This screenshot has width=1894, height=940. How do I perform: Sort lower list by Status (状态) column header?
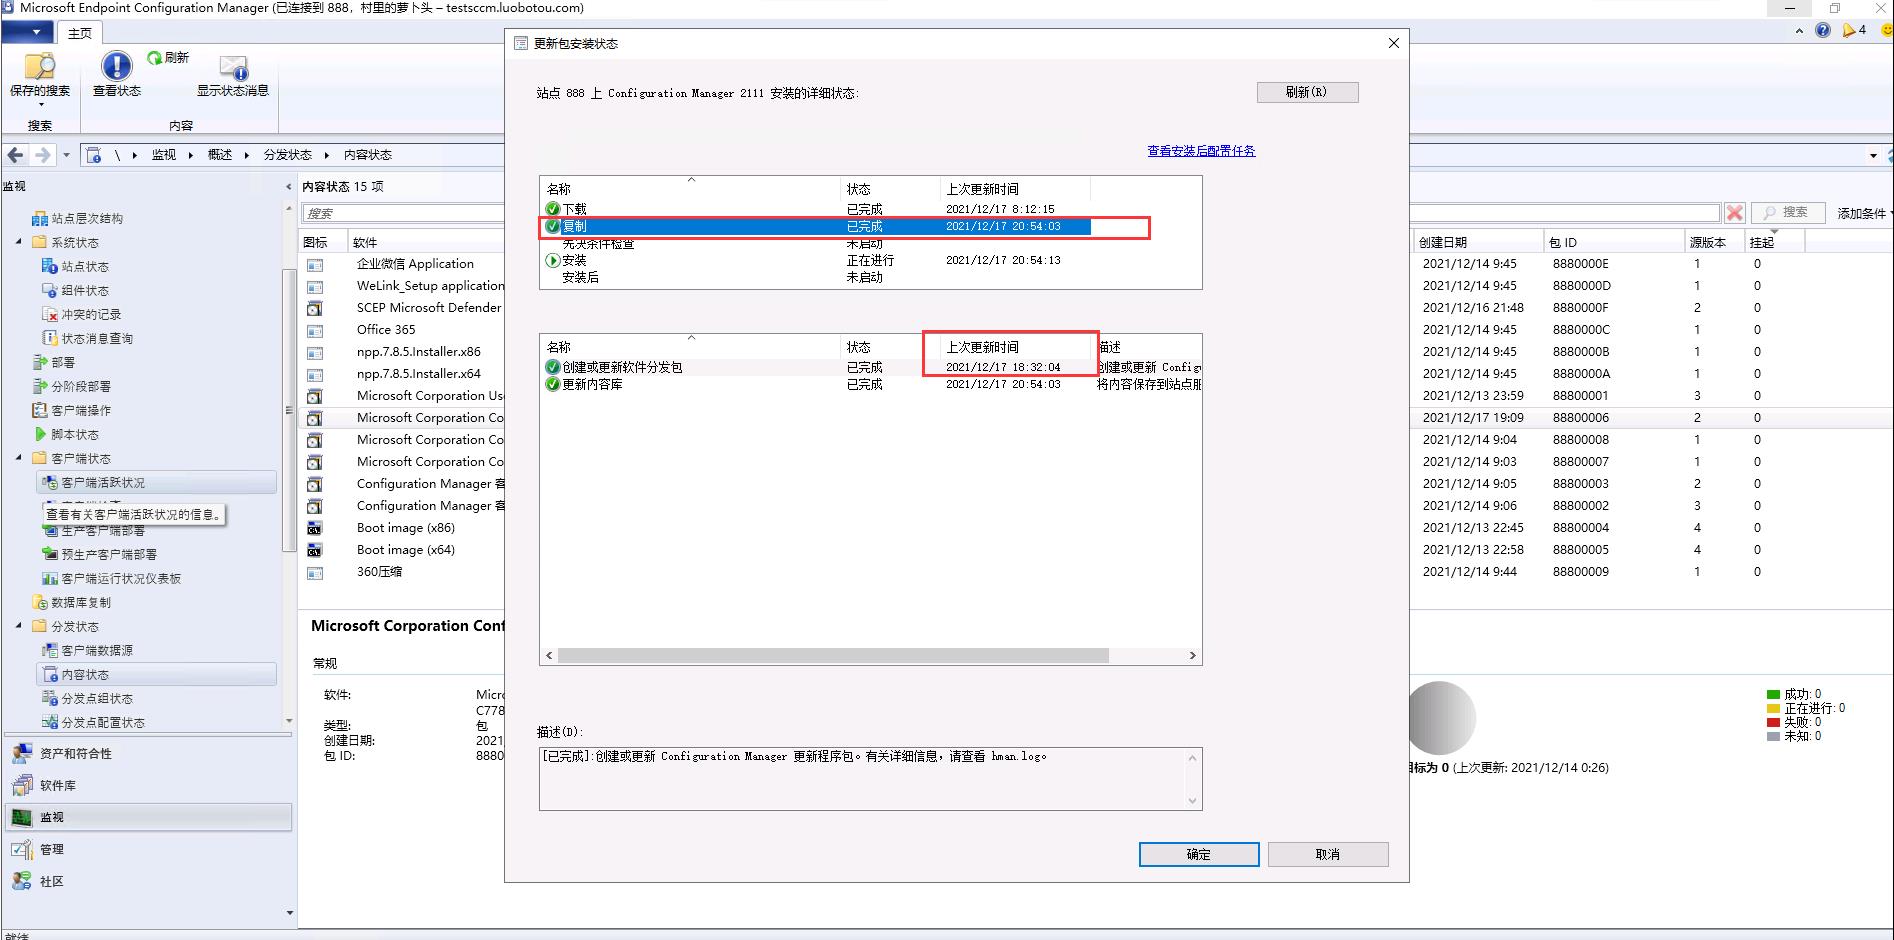point(890,347)
